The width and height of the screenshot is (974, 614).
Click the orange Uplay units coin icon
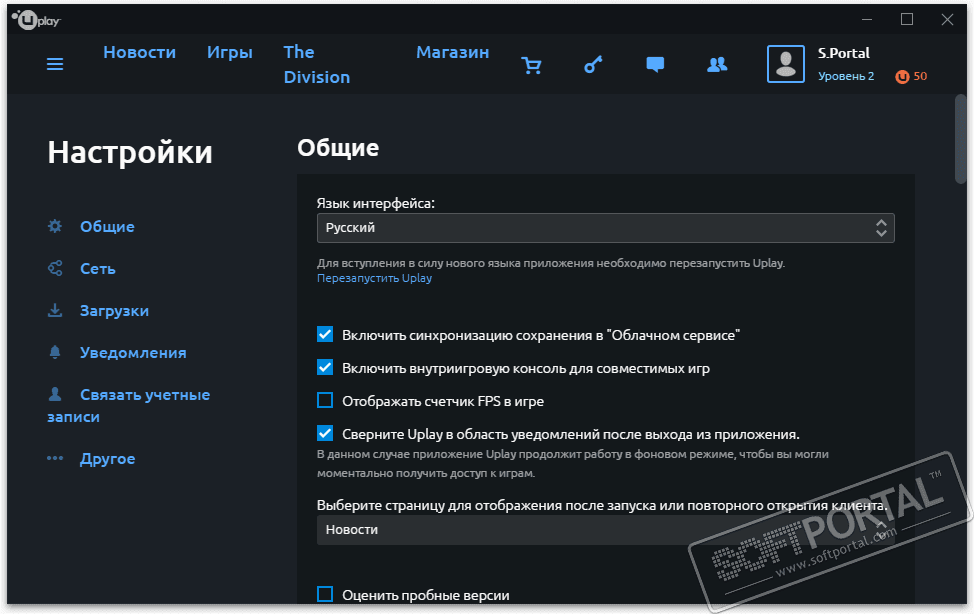point(902,76)
